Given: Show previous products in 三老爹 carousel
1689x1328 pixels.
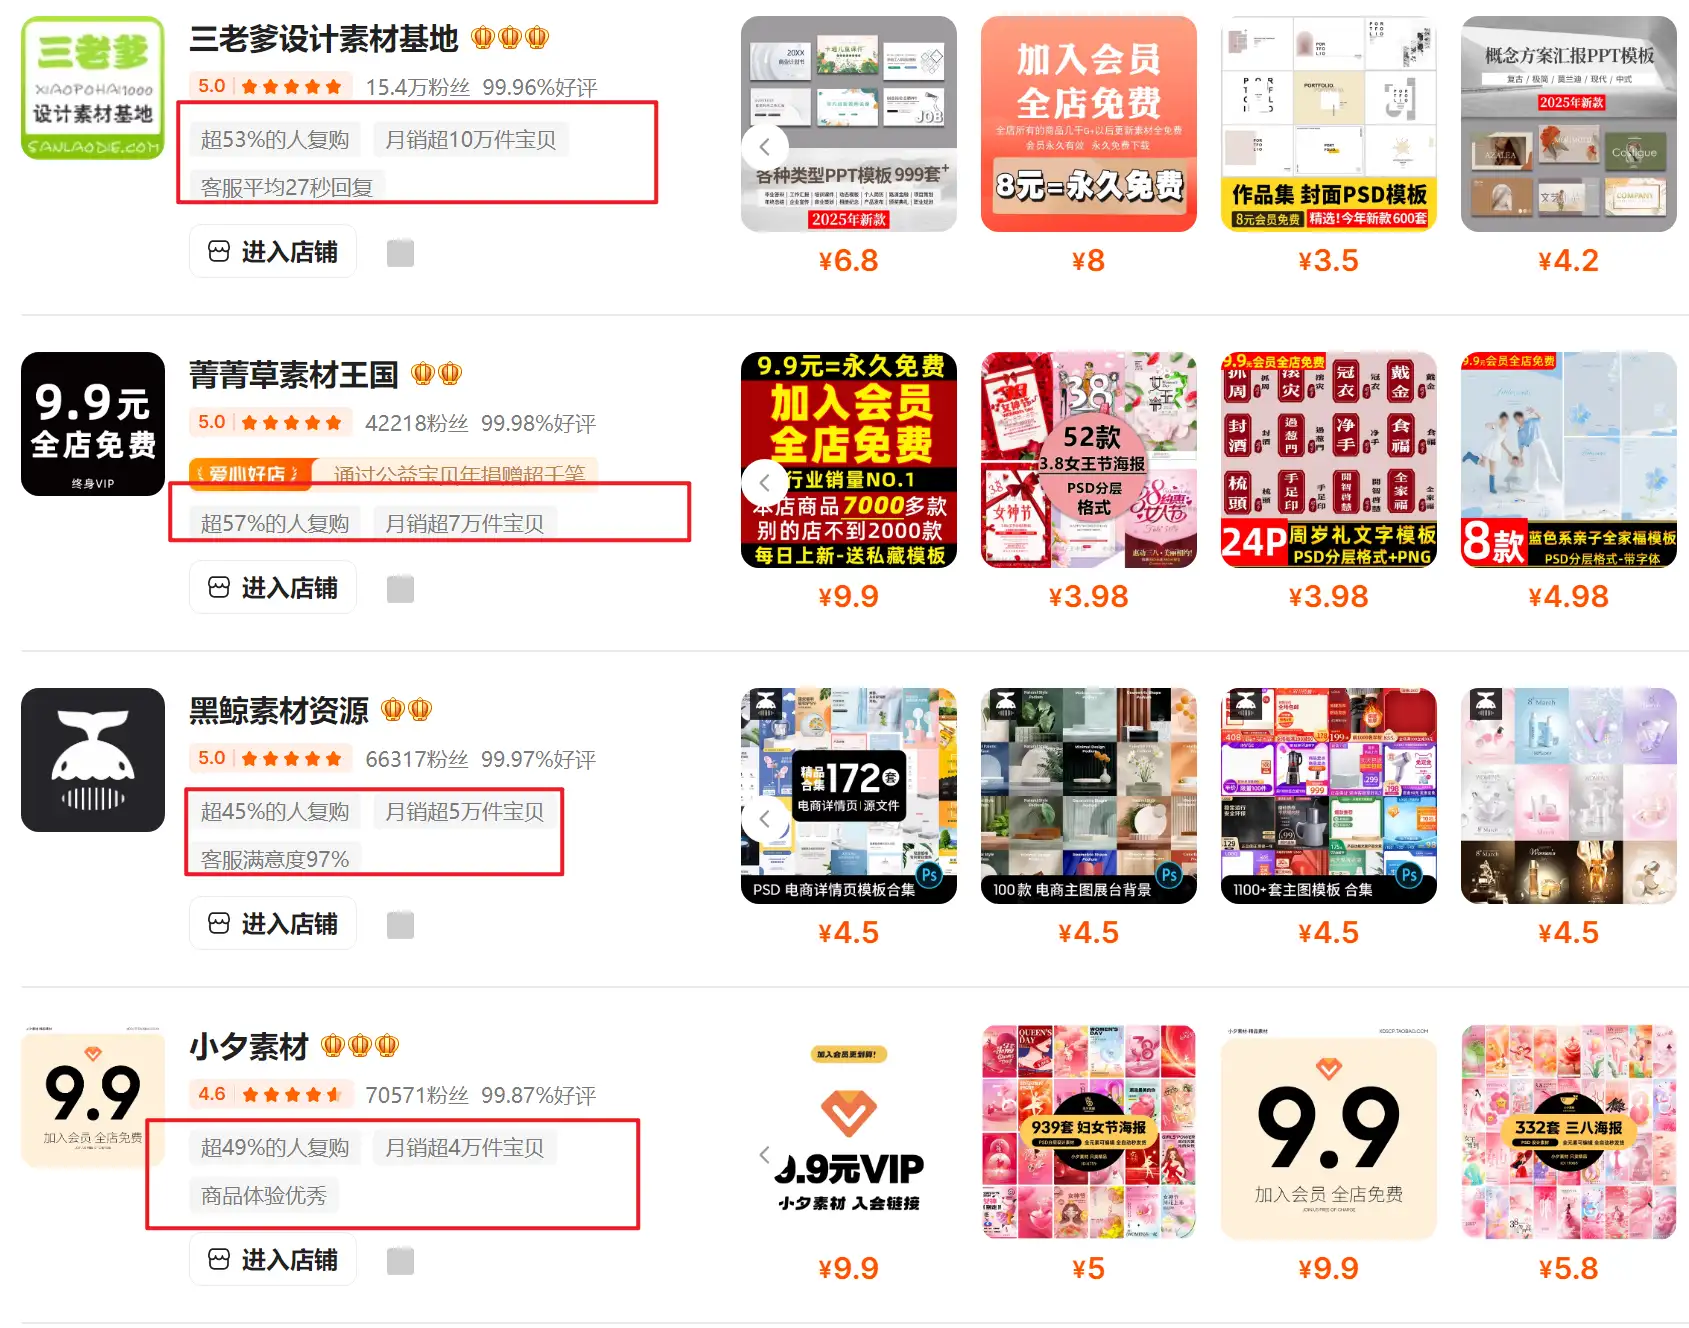Looking at the screenshot, I should (x=765, y=147).
